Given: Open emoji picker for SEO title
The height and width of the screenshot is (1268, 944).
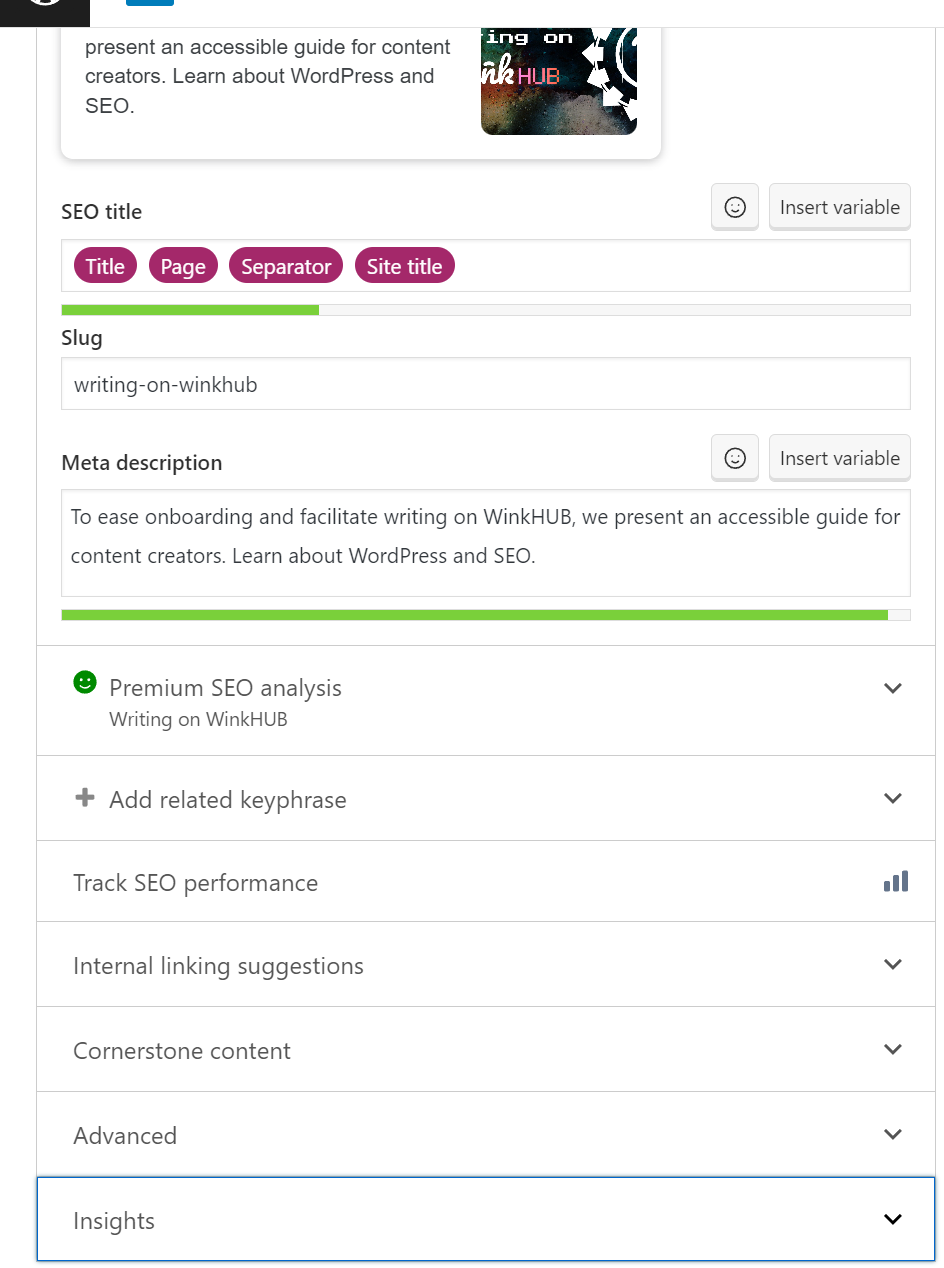Looking at the screenshot, I should point(735,207).
